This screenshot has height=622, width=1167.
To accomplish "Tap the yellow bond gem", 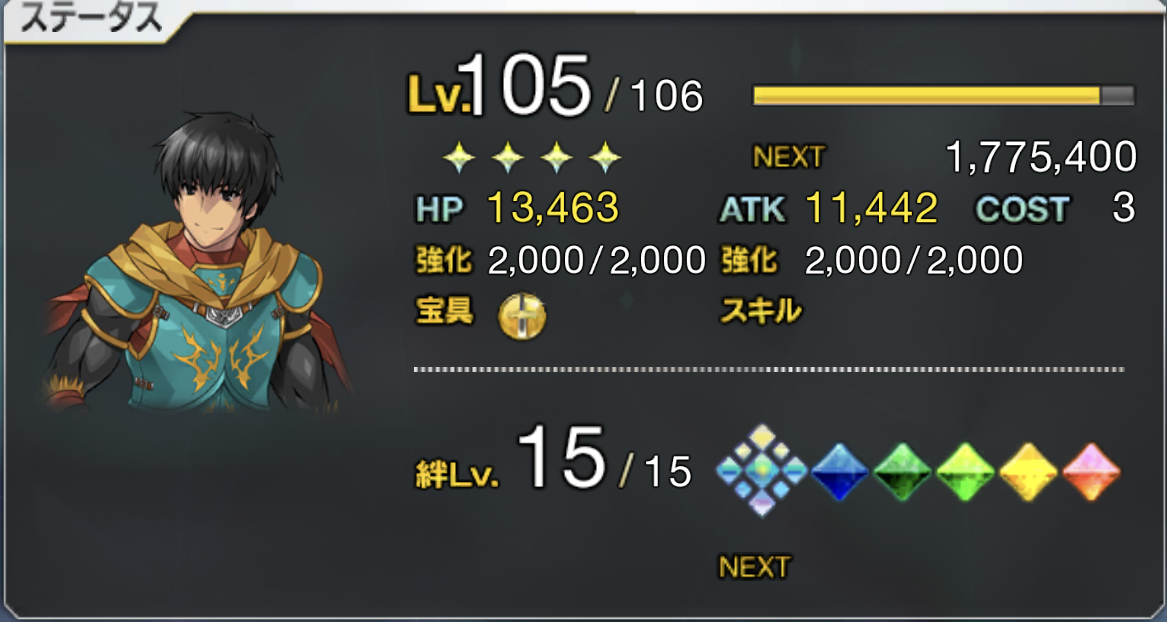I will [x=1028, y=471].
